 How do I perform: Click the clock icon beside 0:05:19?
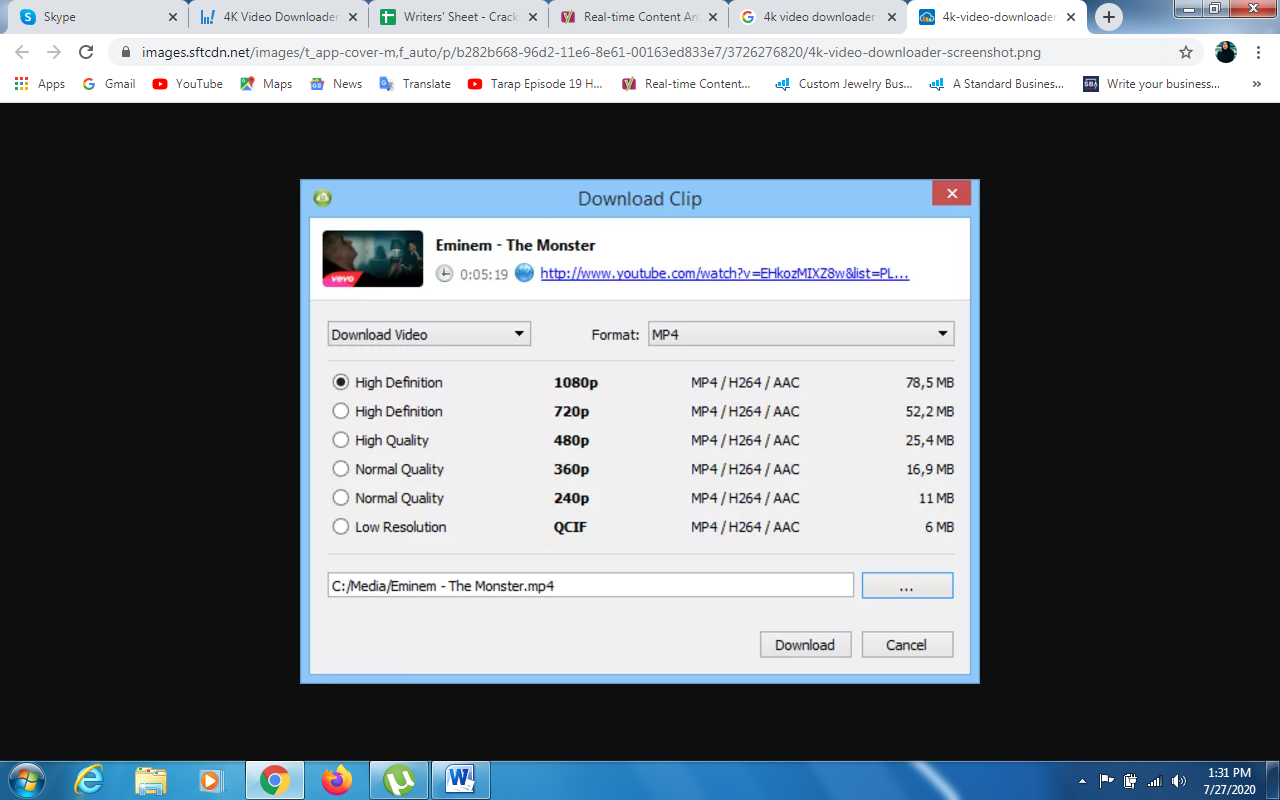coord(444,273)
